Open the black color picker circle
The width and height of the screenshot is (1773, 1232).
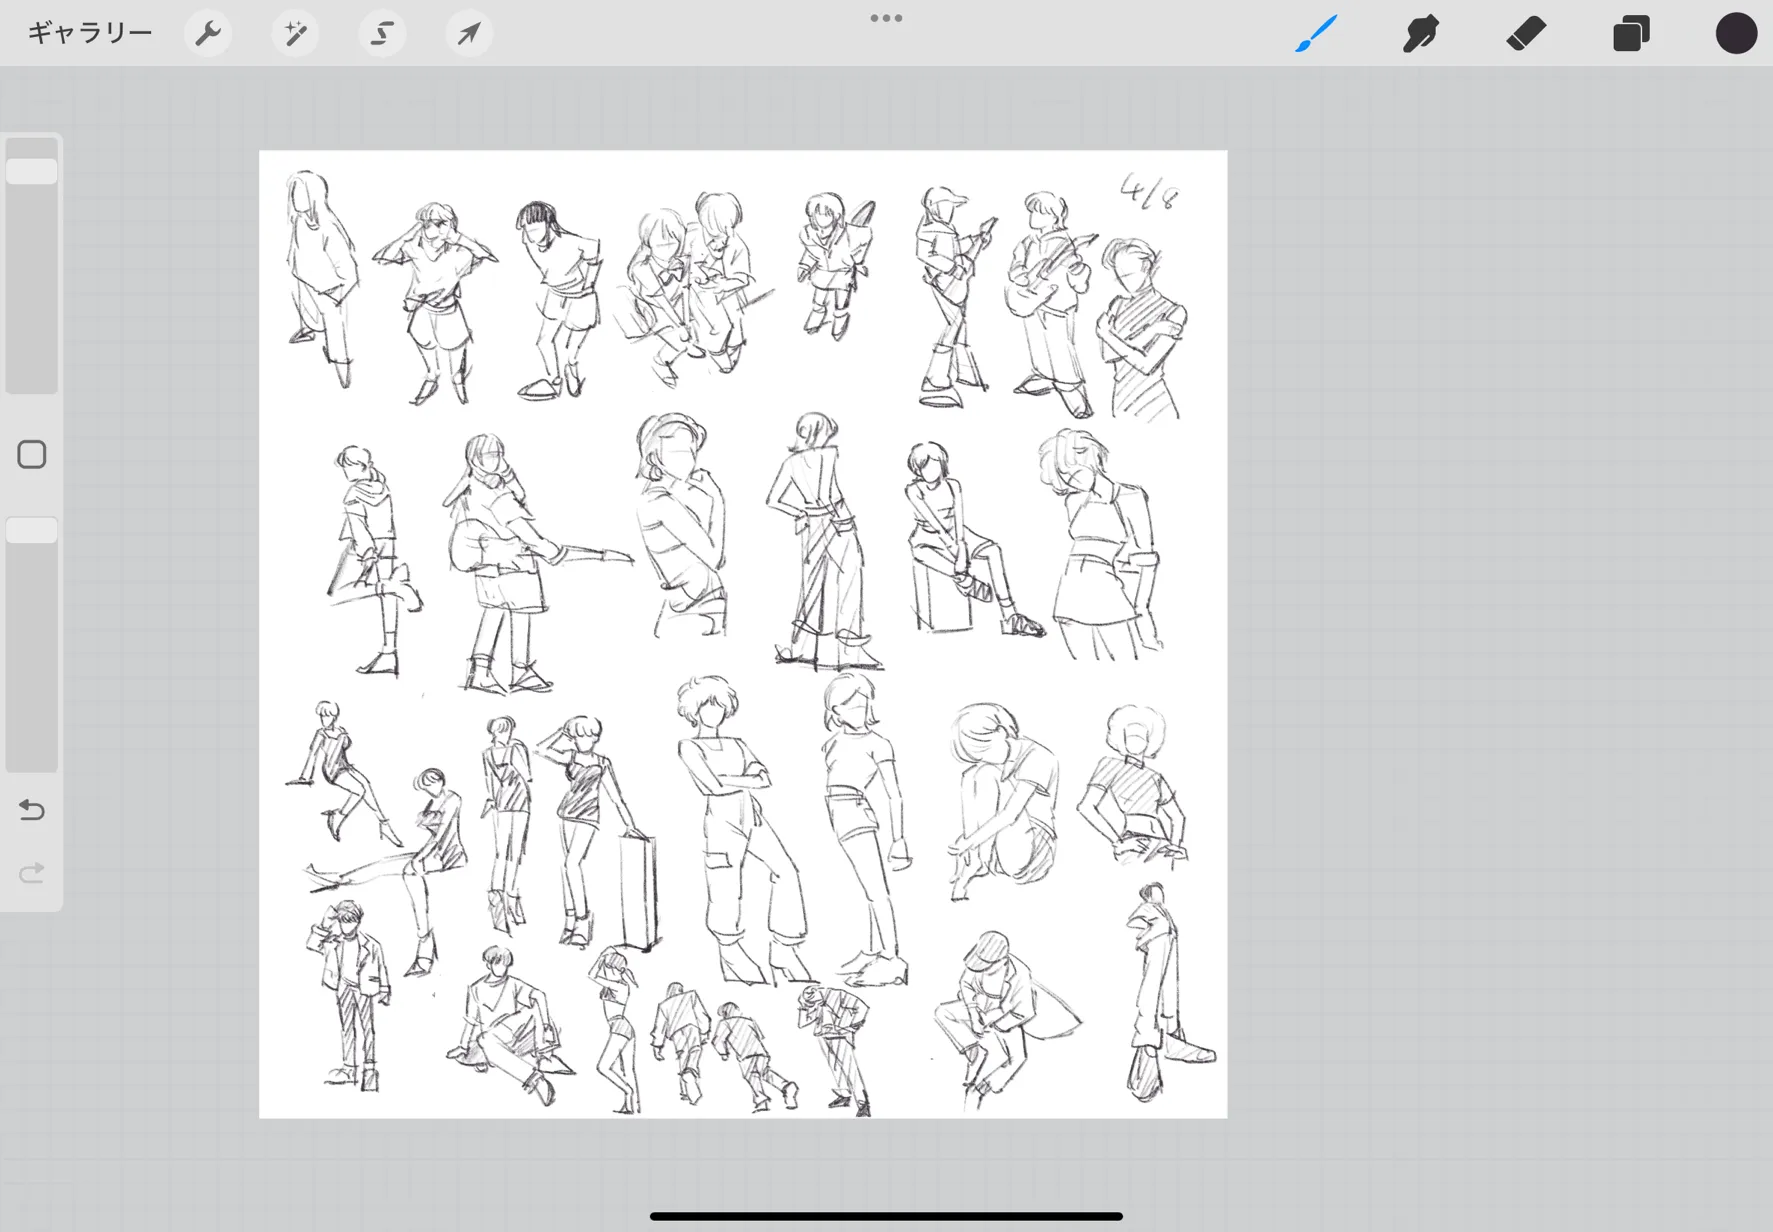(x=1736, y=33)
